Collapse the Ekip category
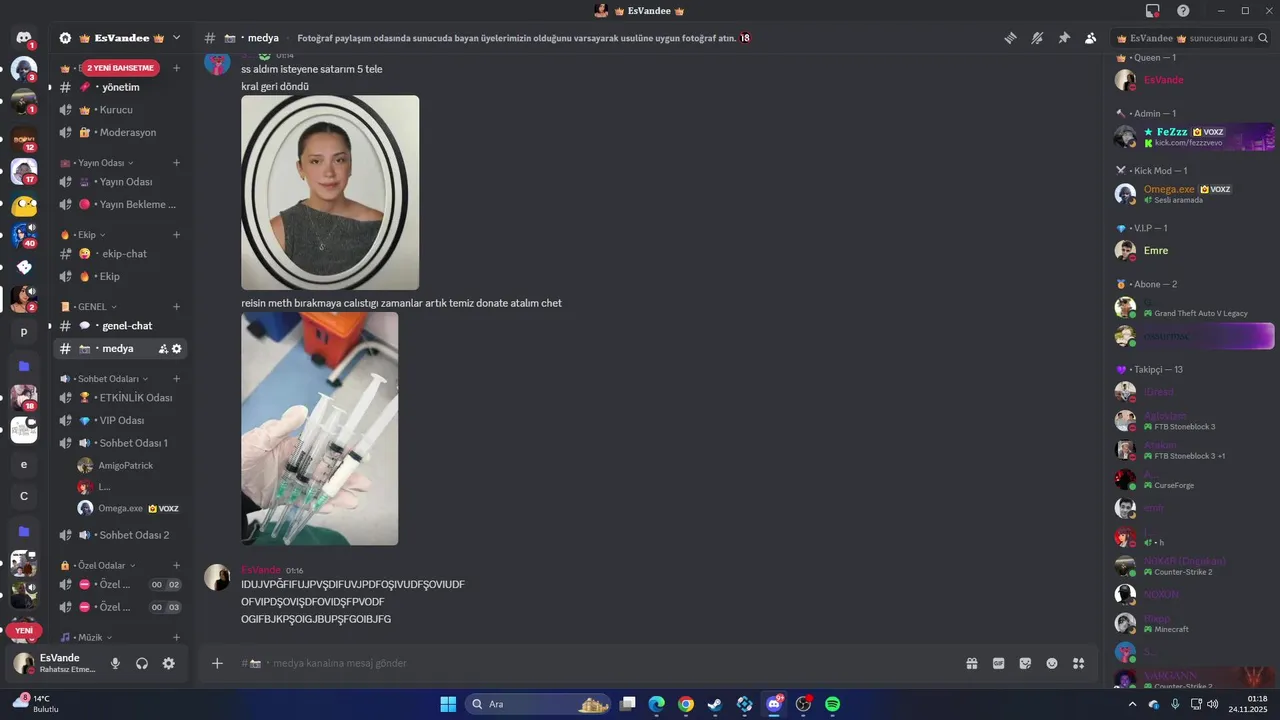The width and height of the screenshot is (1280, 720). point(82,235)
